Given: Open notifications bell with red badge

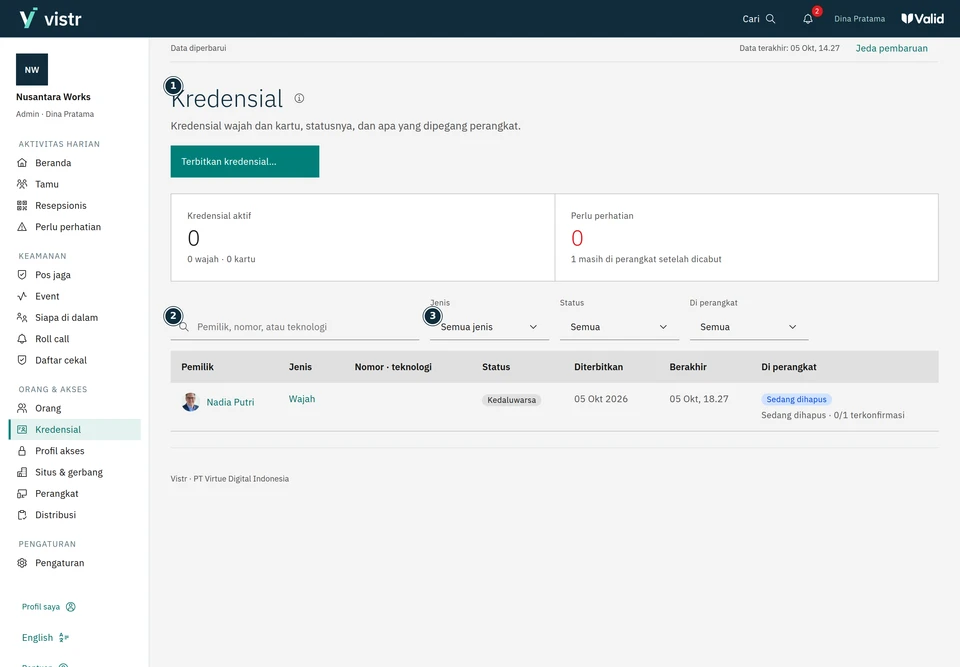Looking at the screenshot, I should point(808,19).
